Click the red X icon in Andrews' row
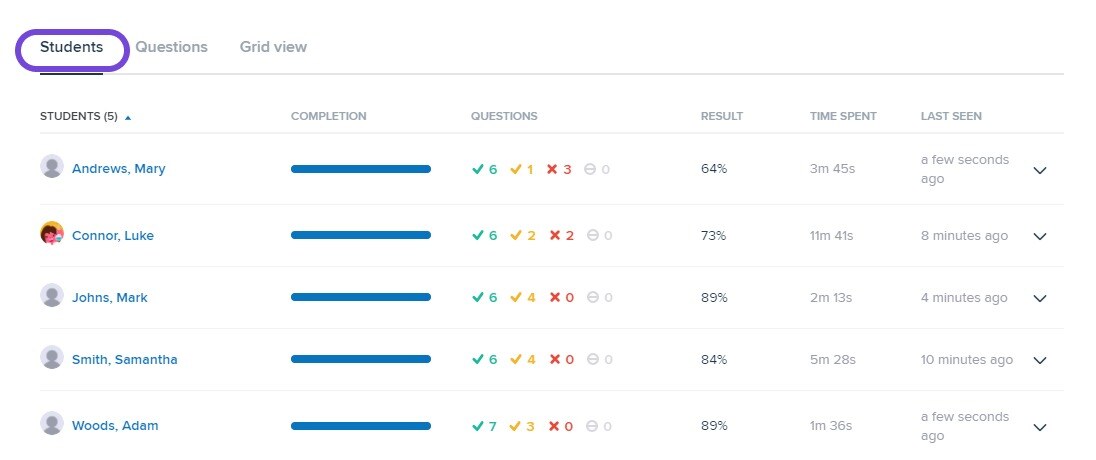Viewport: 1096px width, 460px height. pos(552,169)
